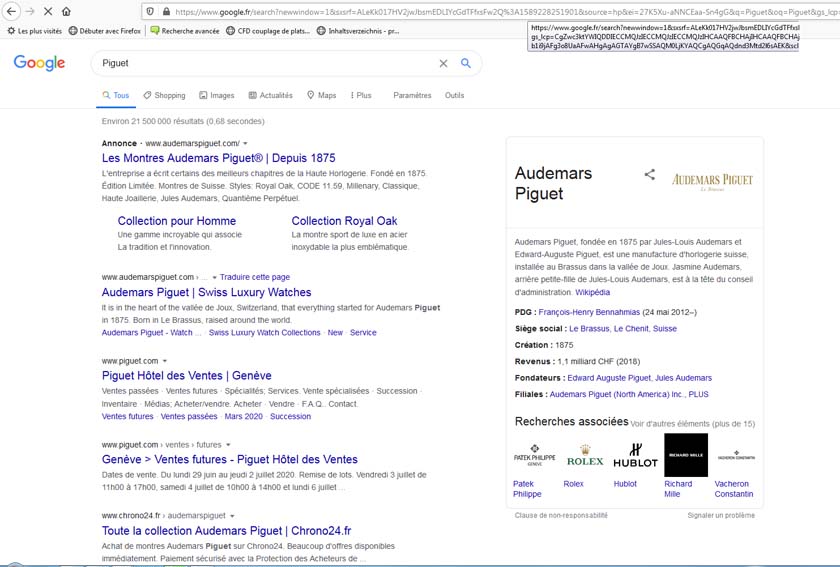
Task: Open 'Jules Audemars' founder link
Action: coord(684,378)
